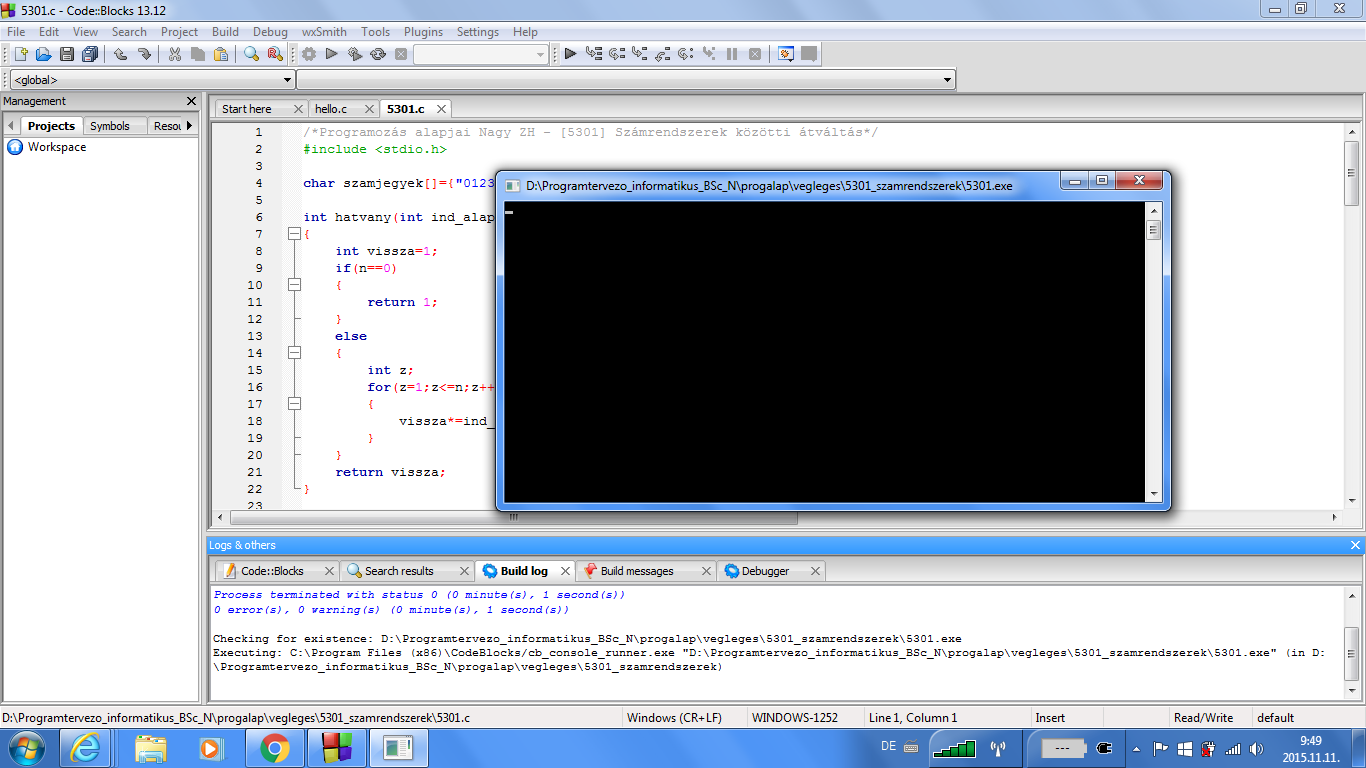
Task: Click the Save all files icon
Action: click(90, 54)
